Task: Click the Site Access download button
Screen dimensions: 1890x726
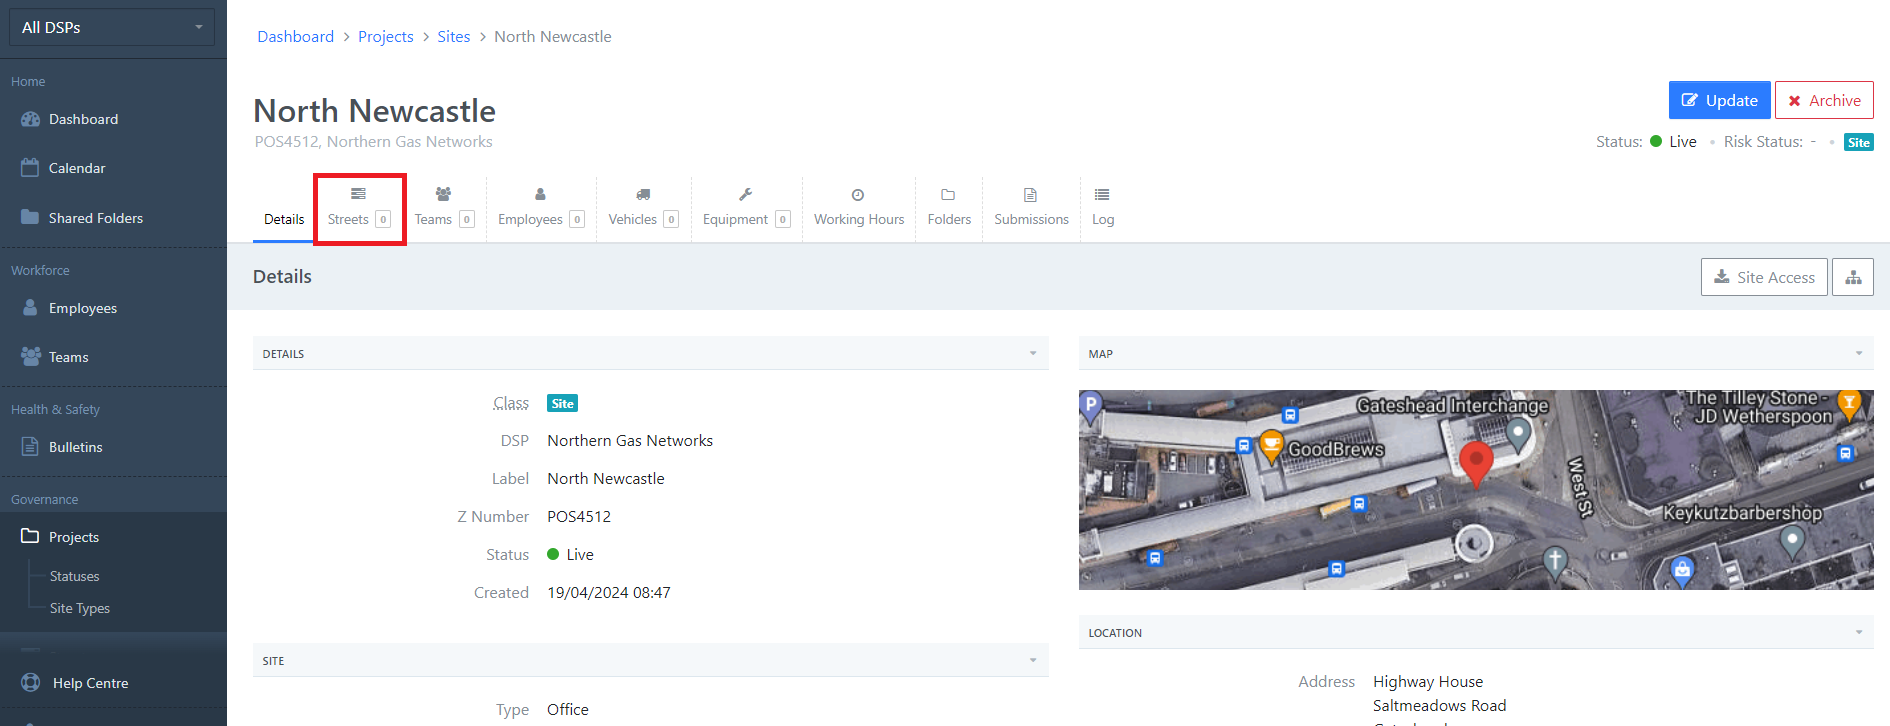Action: click(x=1764, y=277)
